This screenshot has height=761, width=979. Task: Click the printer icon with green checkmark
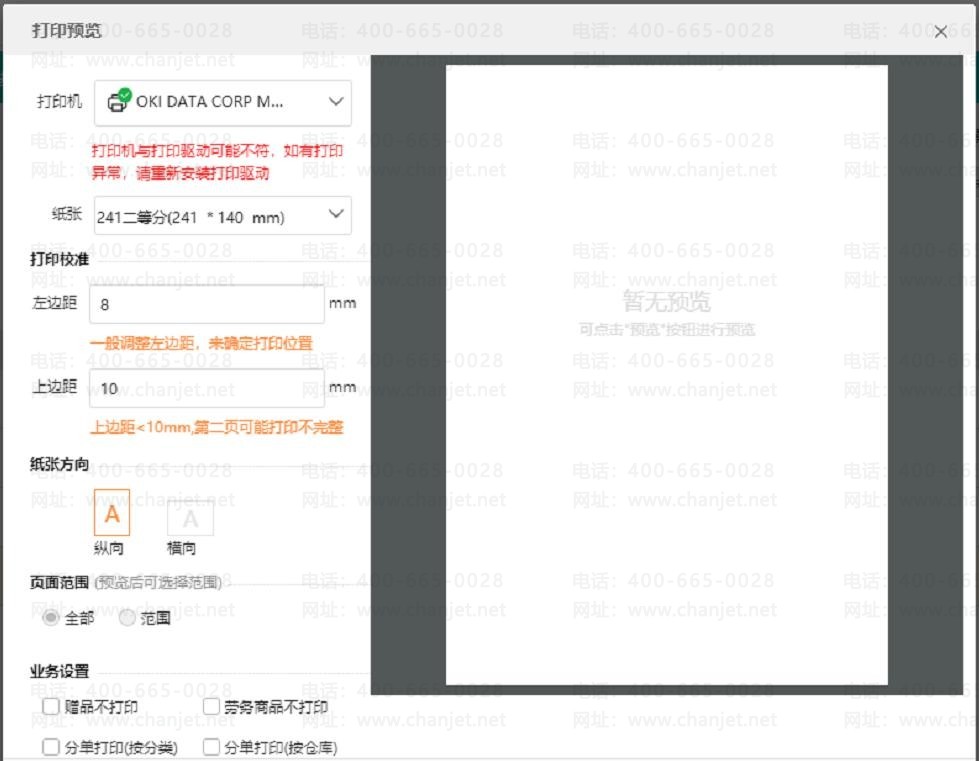(119, 101)
